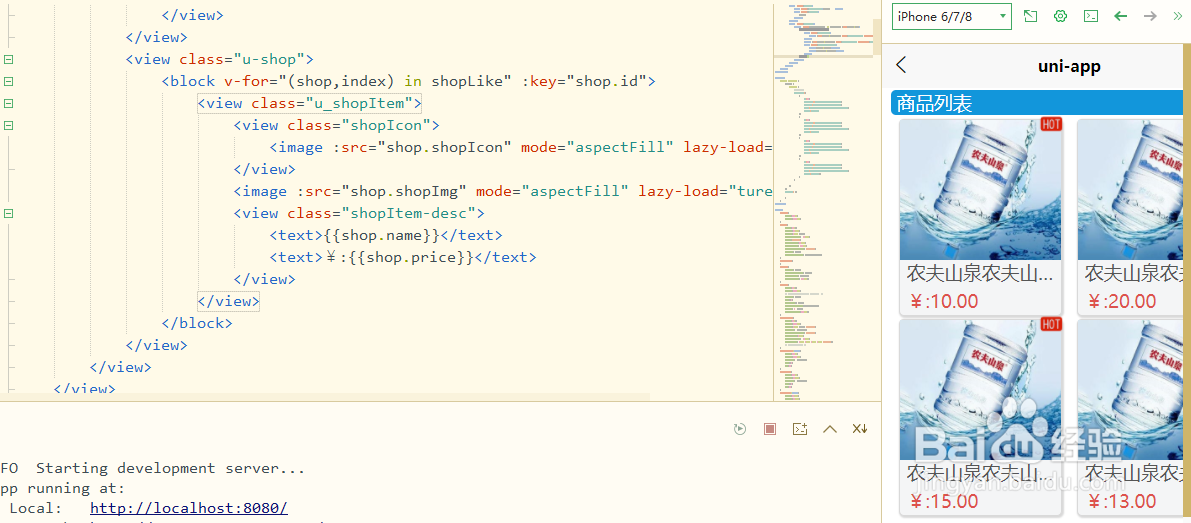Open preview settings gear icon
The image size is (1191, 523).
point(1060,16)
